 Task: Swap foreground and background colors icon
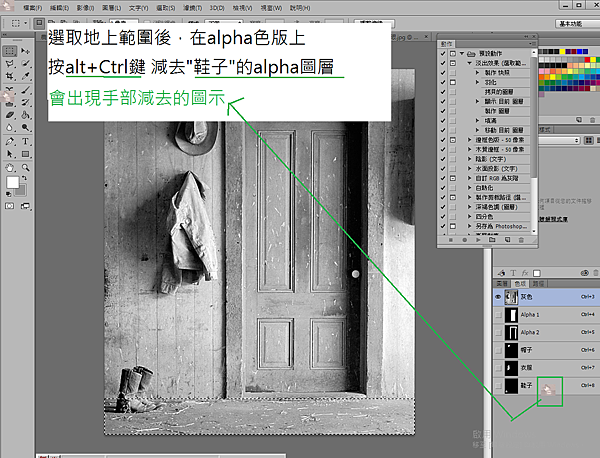point(24,178)
